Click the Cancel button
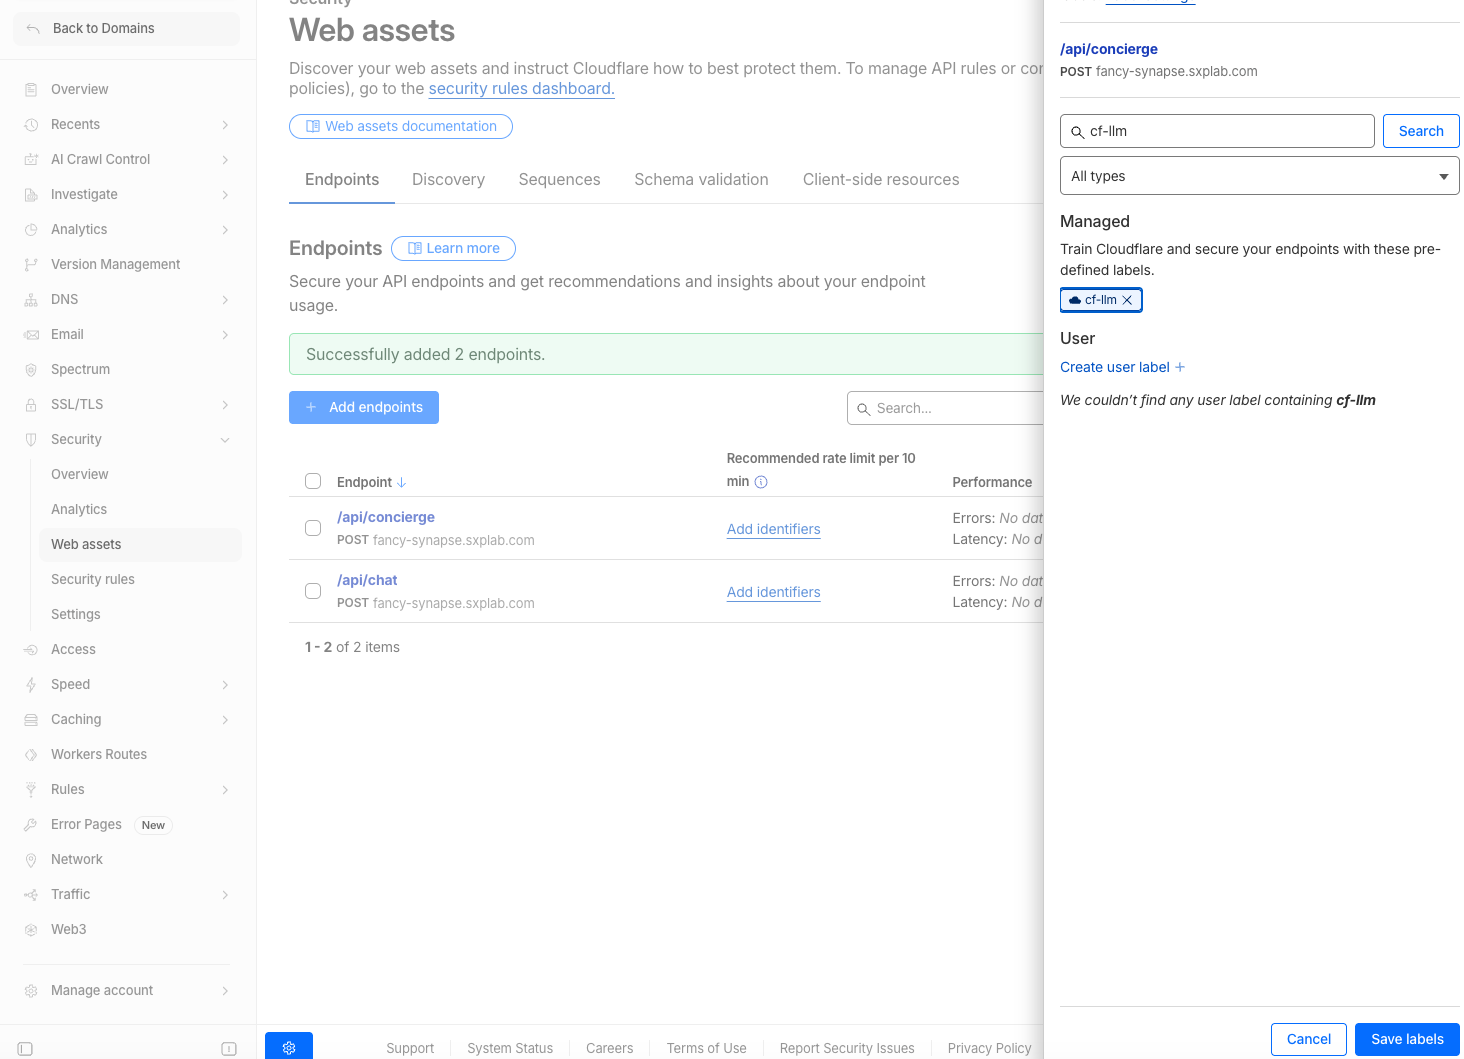Screen dimensions: 1464x1059 pos(1309,1039)
